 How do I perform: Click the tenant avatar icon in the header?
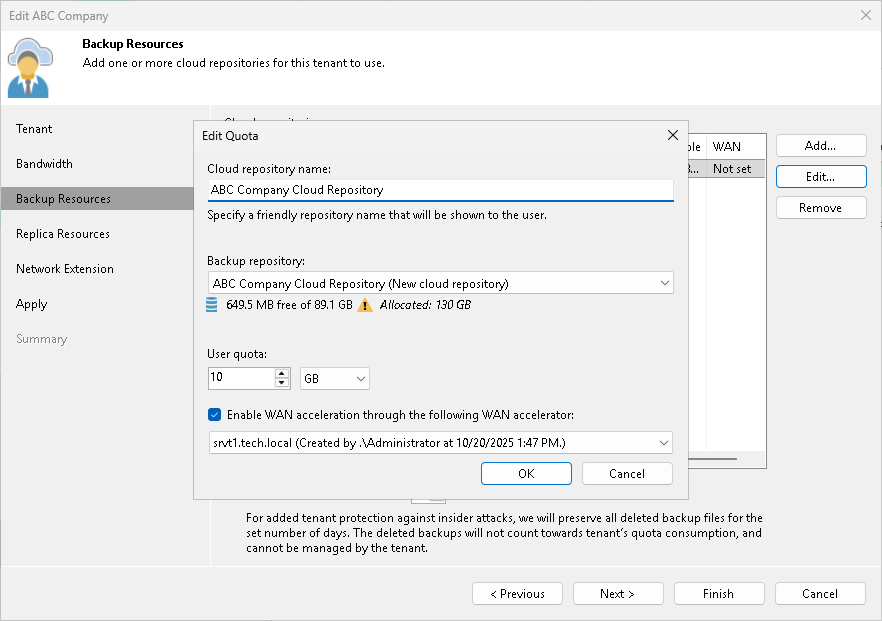coord(28,64)
